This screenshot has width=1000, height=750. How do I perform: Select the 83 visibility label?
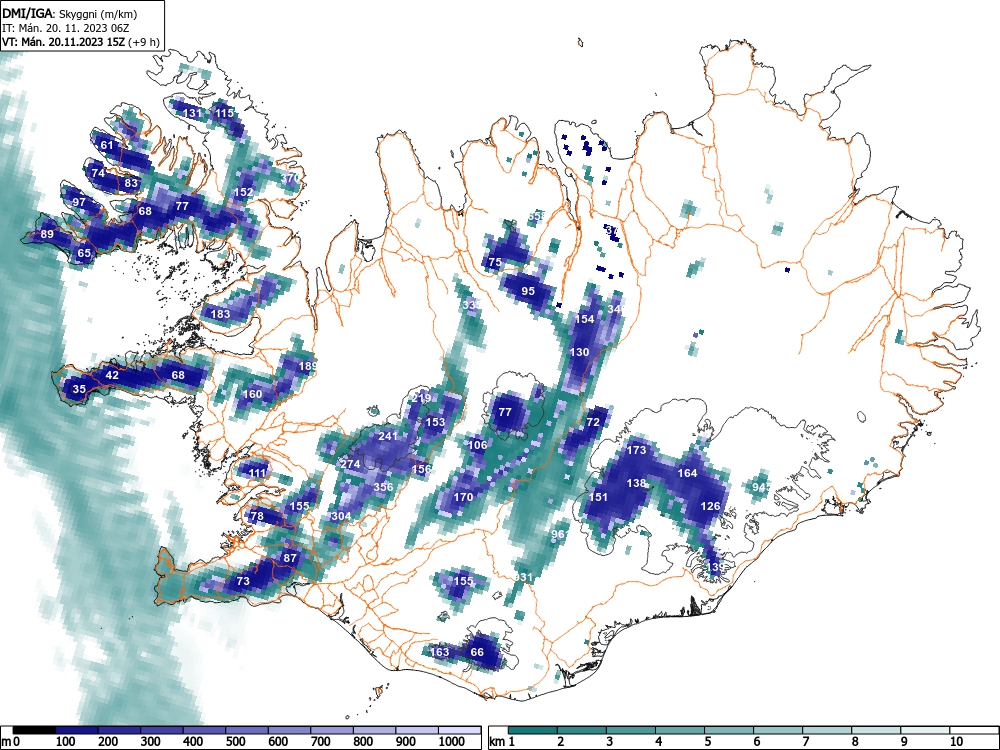(131, 183)
